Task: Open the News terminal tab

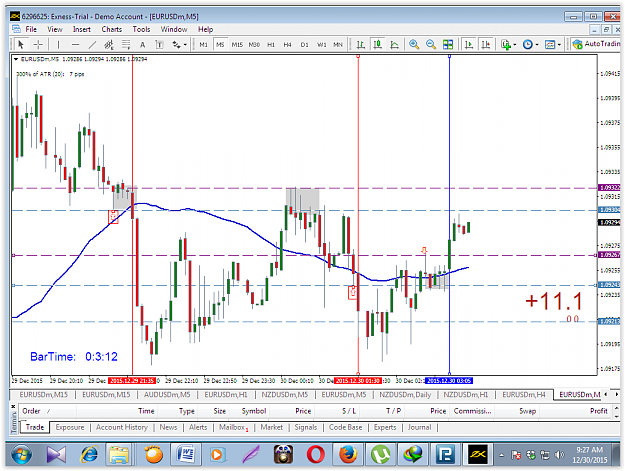Action: (168, 427)
